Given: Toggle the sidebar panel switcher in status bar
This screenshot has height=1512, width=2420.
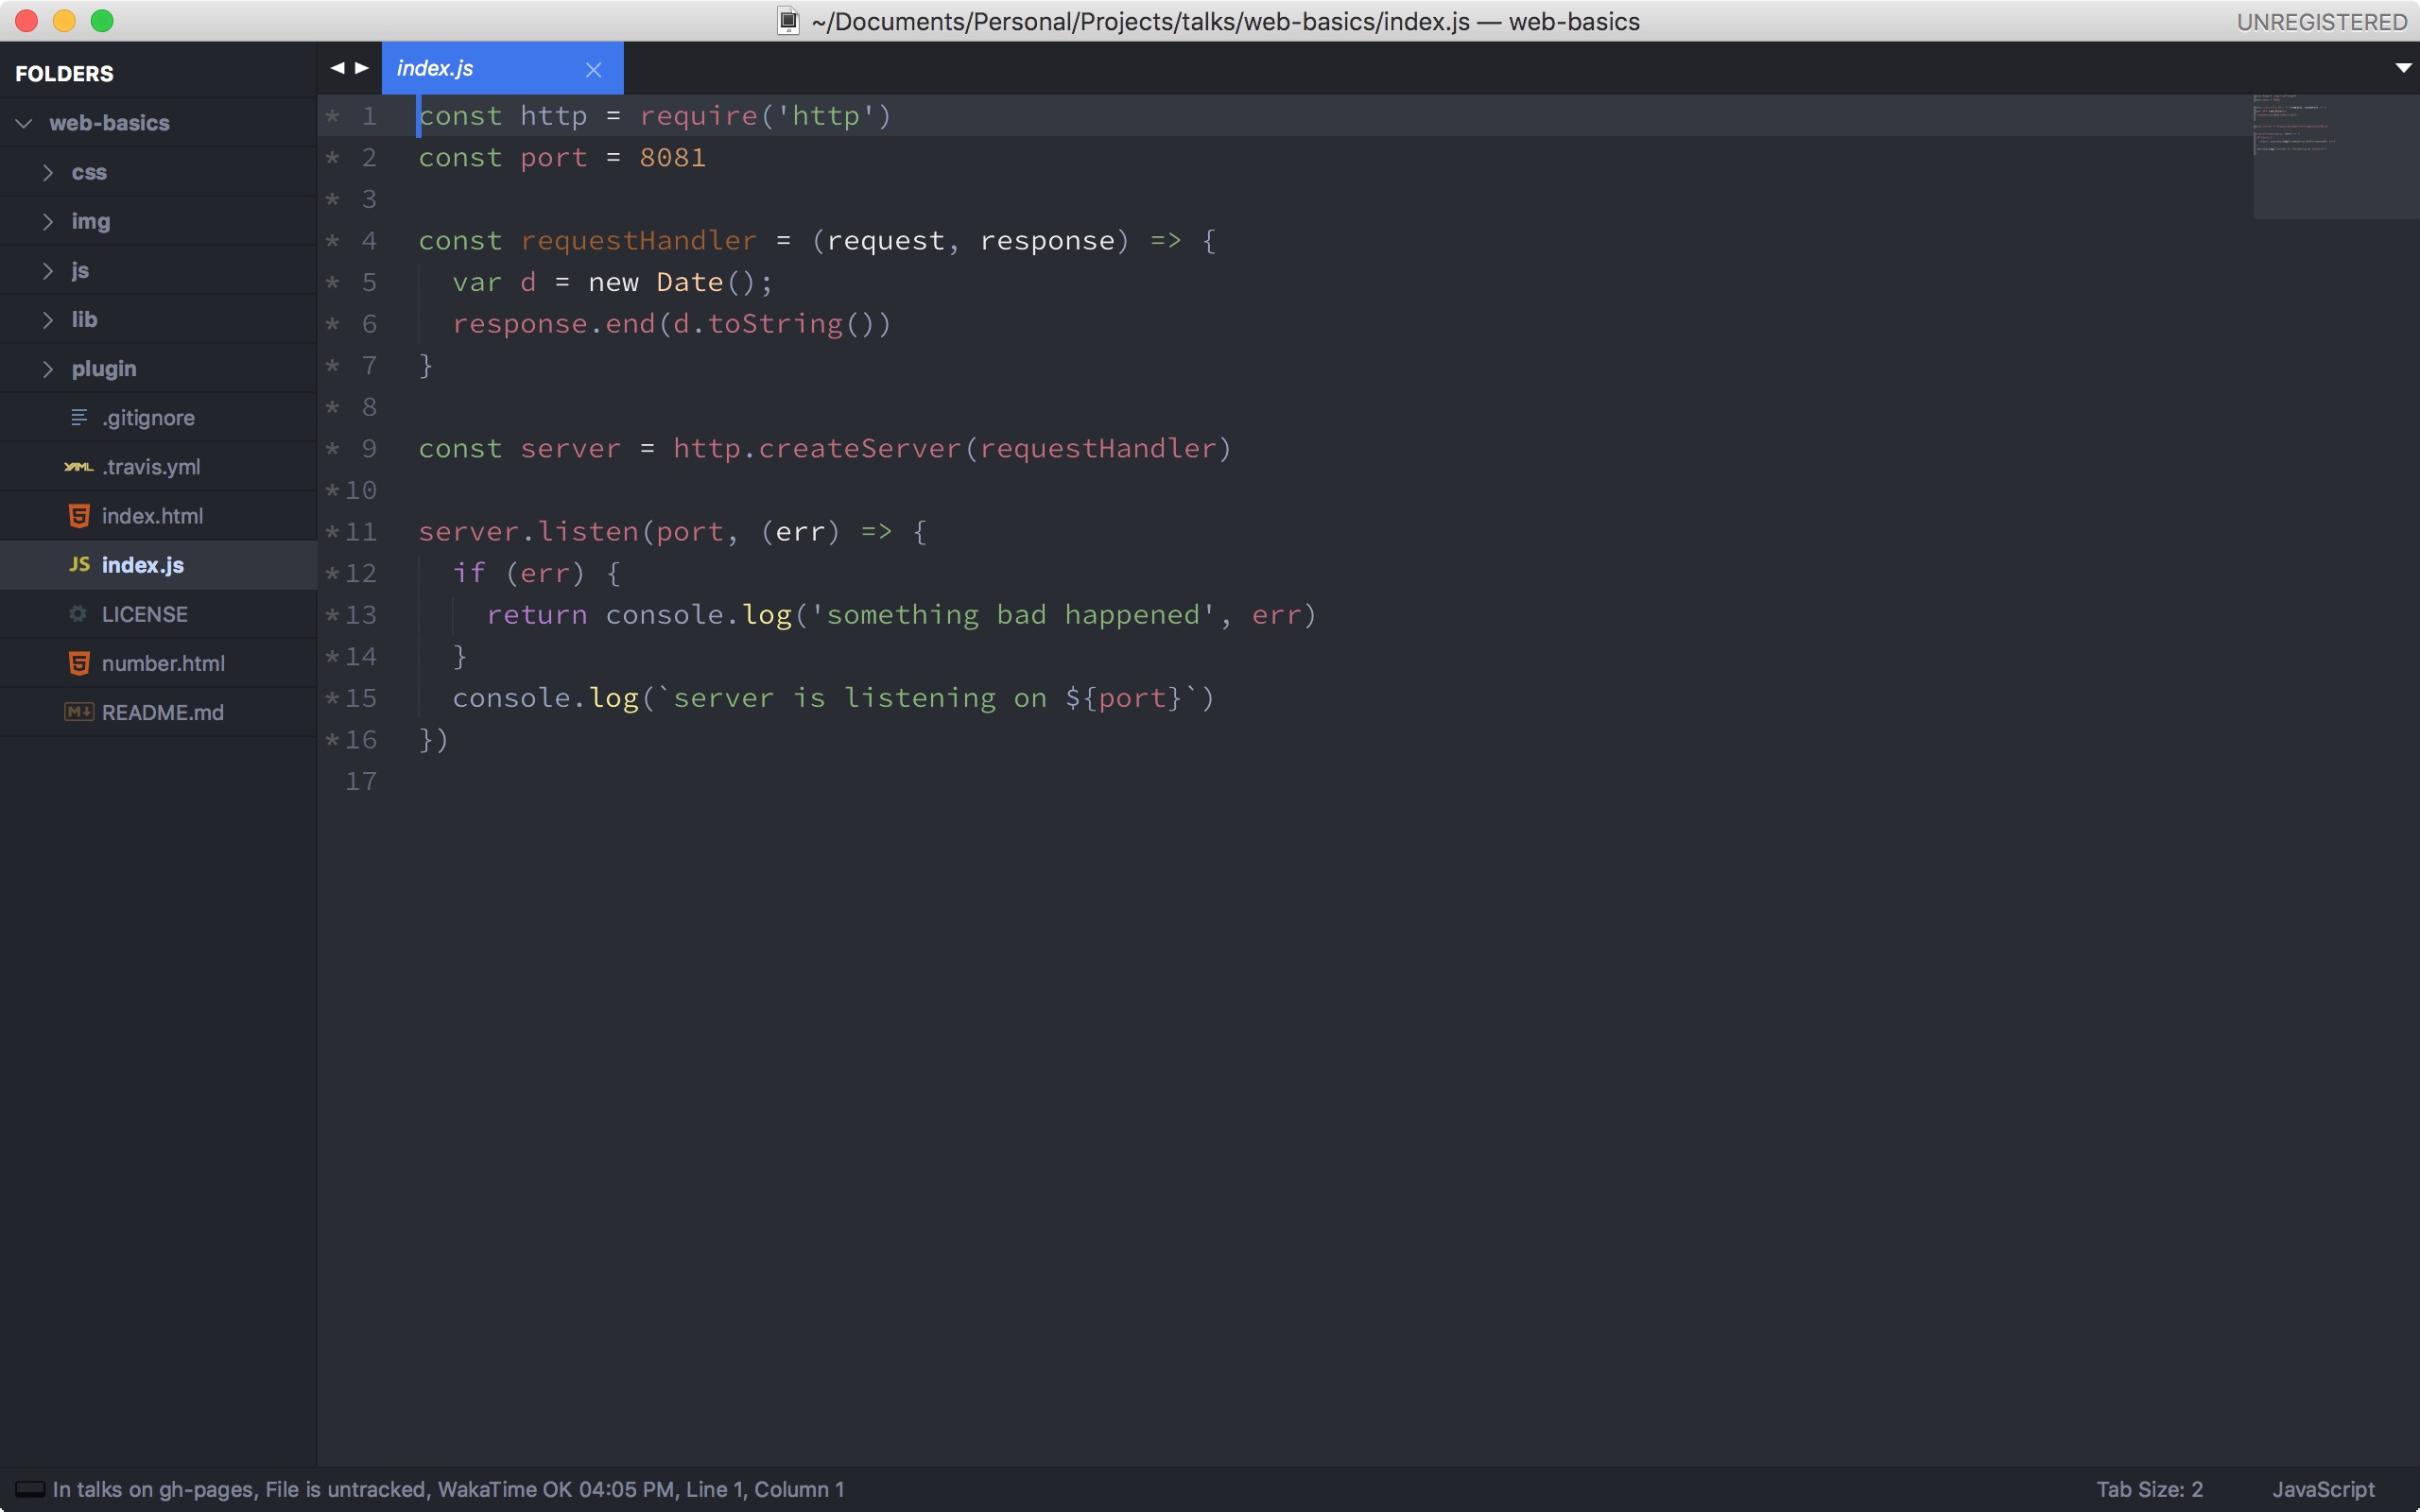Looking at the screenshot, I should 30,1489.
